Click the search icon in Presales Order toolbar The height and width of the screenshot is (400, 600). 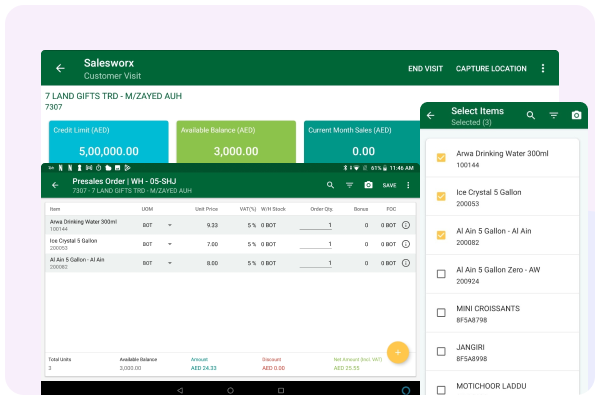tap(331, 185)
